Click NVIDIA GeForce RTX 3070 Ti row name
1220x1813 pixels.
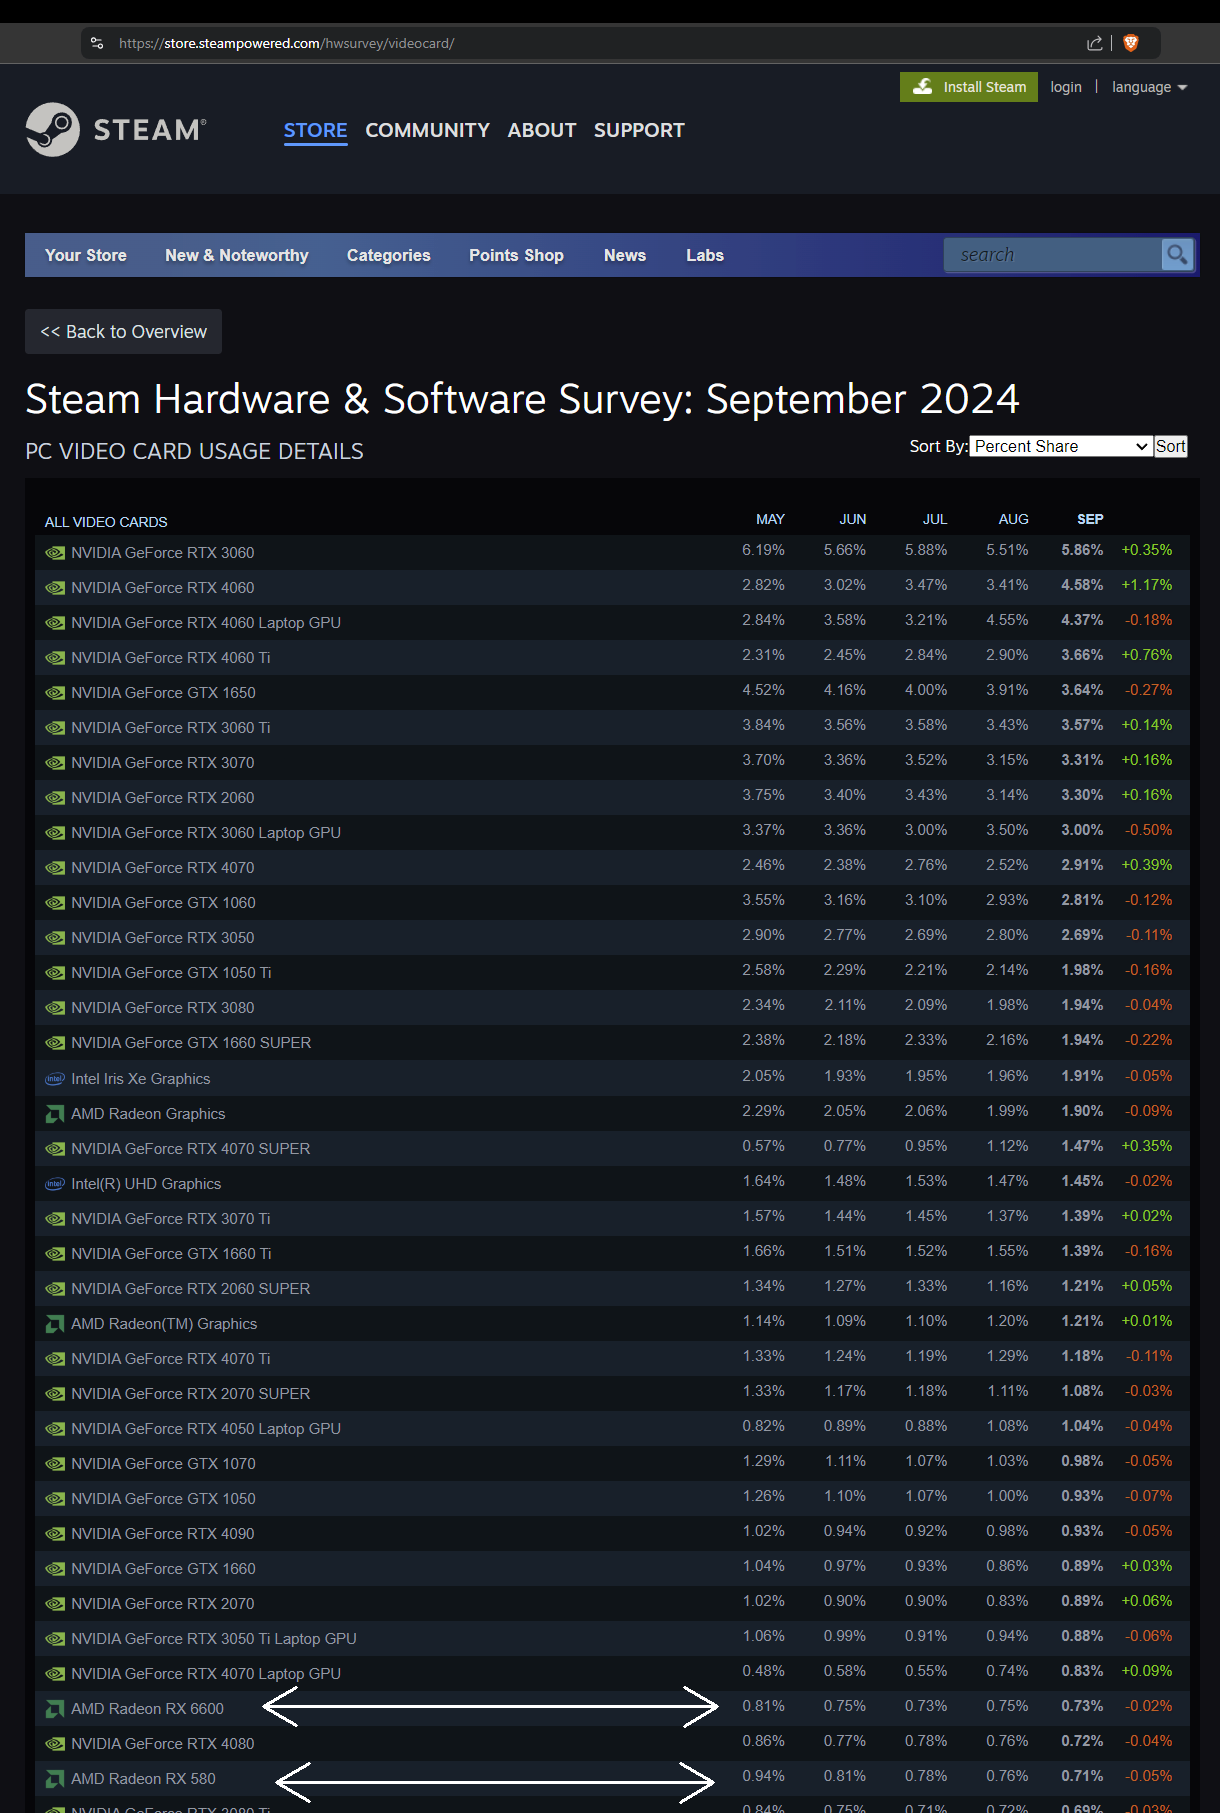(171, 1219)
